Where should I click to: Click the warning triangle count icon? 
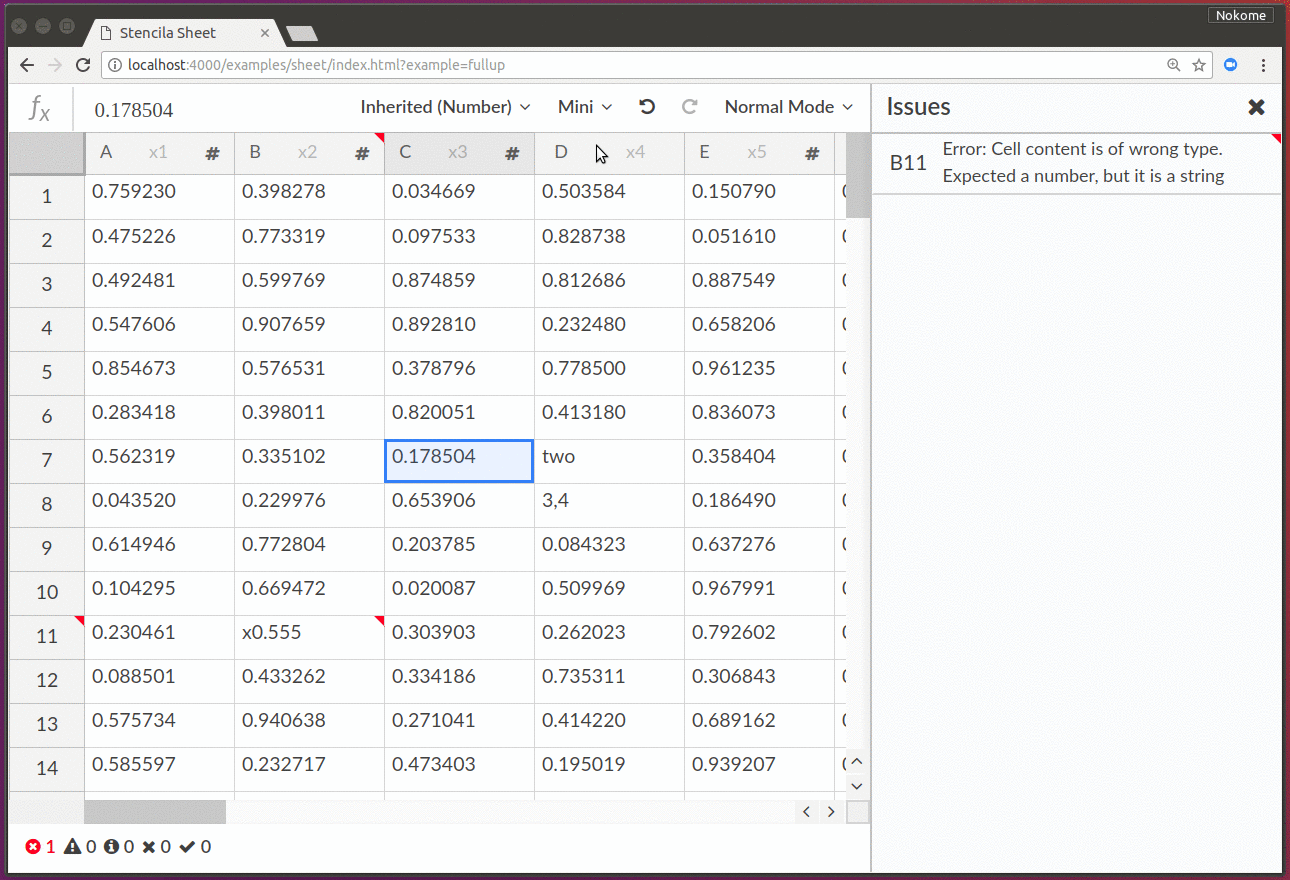(x=73, y=847)
